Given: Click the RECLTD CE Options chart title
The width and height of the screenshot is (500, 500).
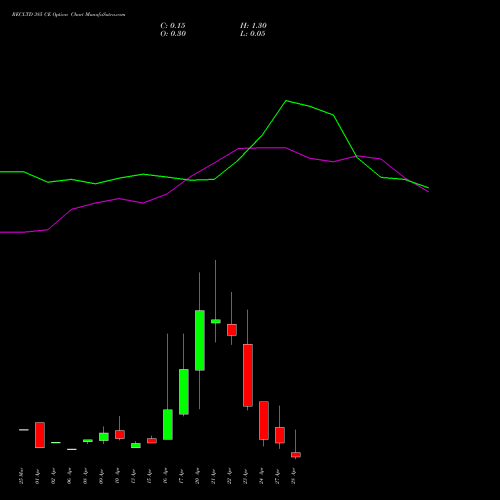Looking at the screenshot, I should 69,15.
